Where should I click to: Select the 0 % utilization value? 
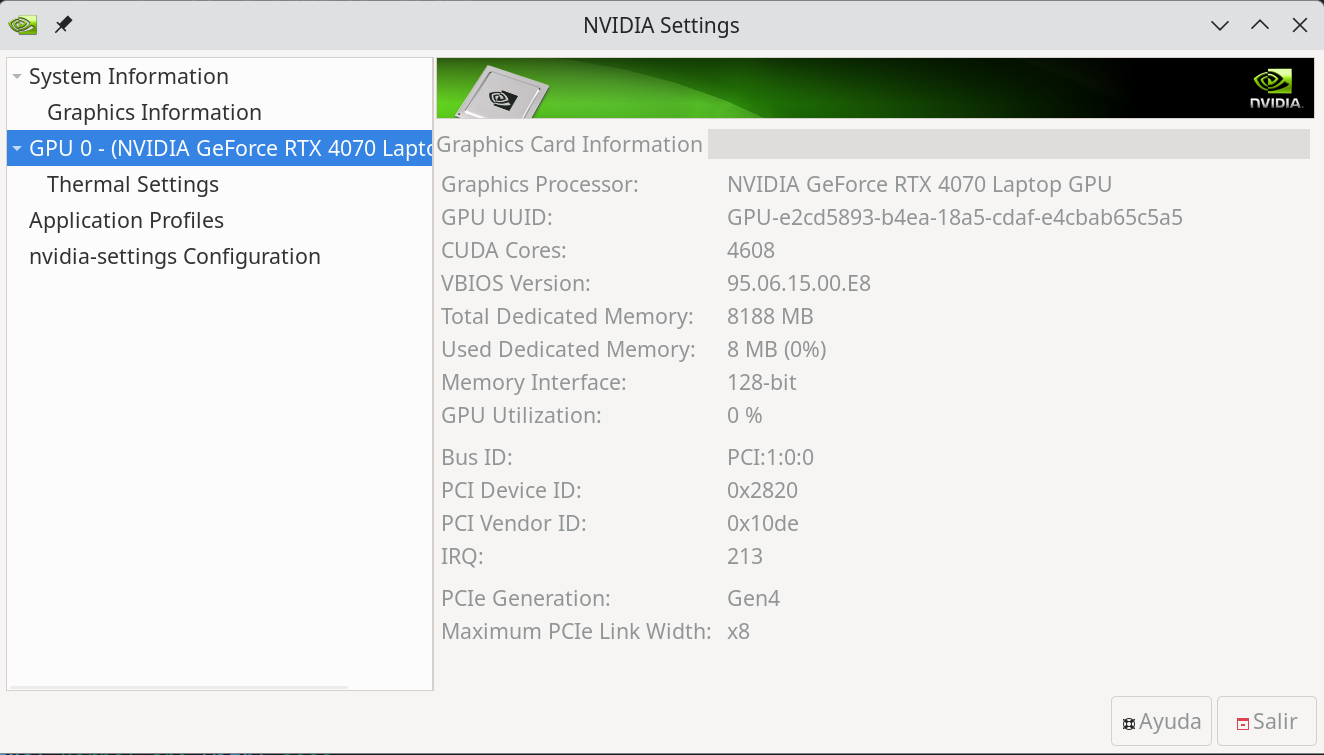pos(745,415)
